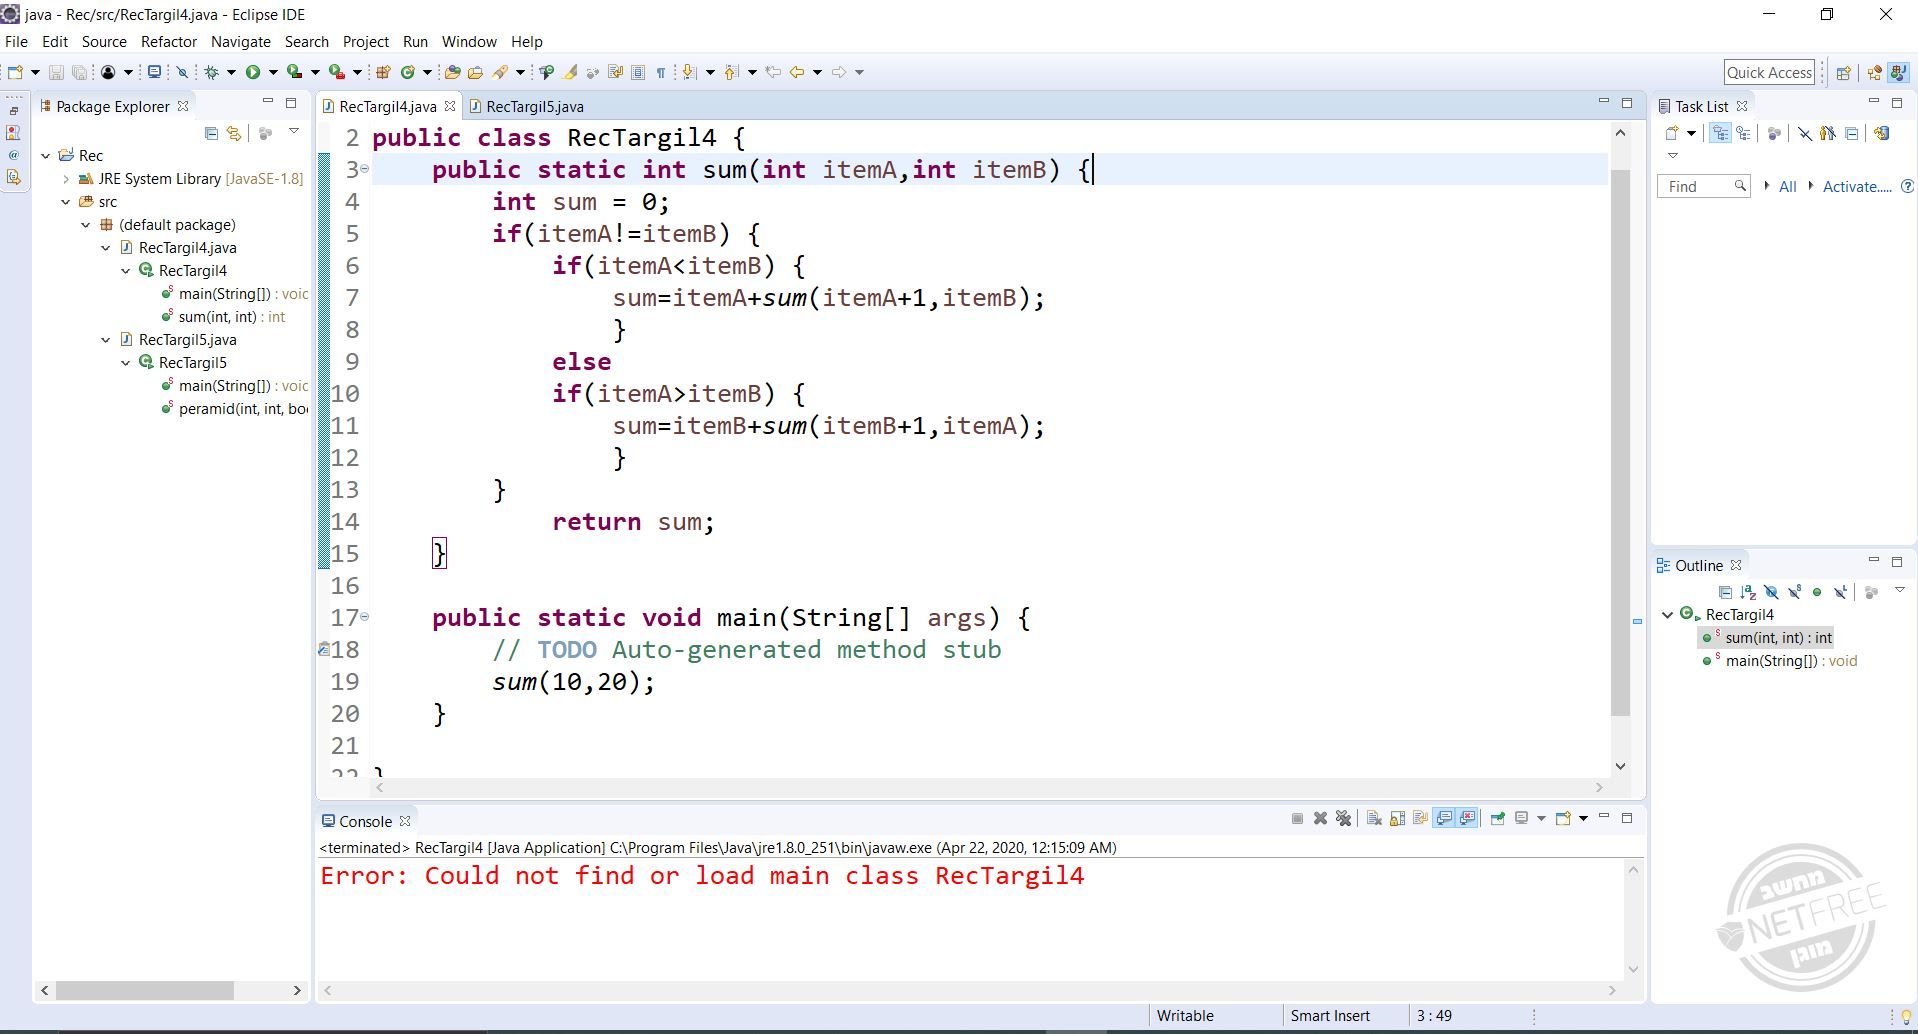Click the Open Type toolbar icon

[453, 72]
